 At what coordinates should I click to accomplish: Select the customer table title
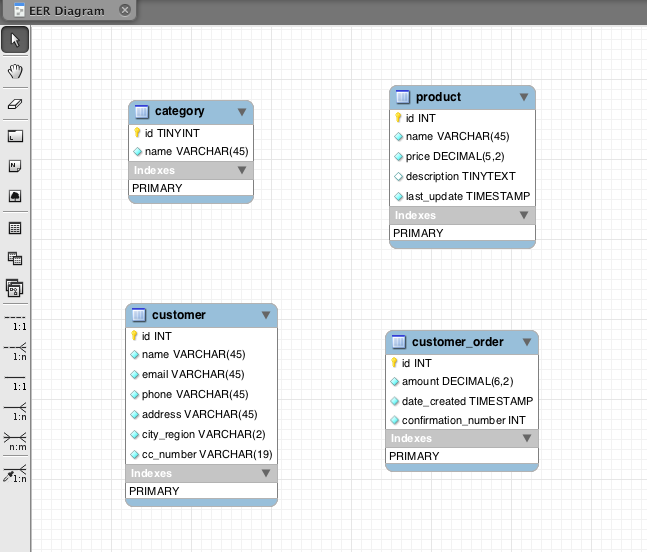pyautogui.click(x=179, y=315)
